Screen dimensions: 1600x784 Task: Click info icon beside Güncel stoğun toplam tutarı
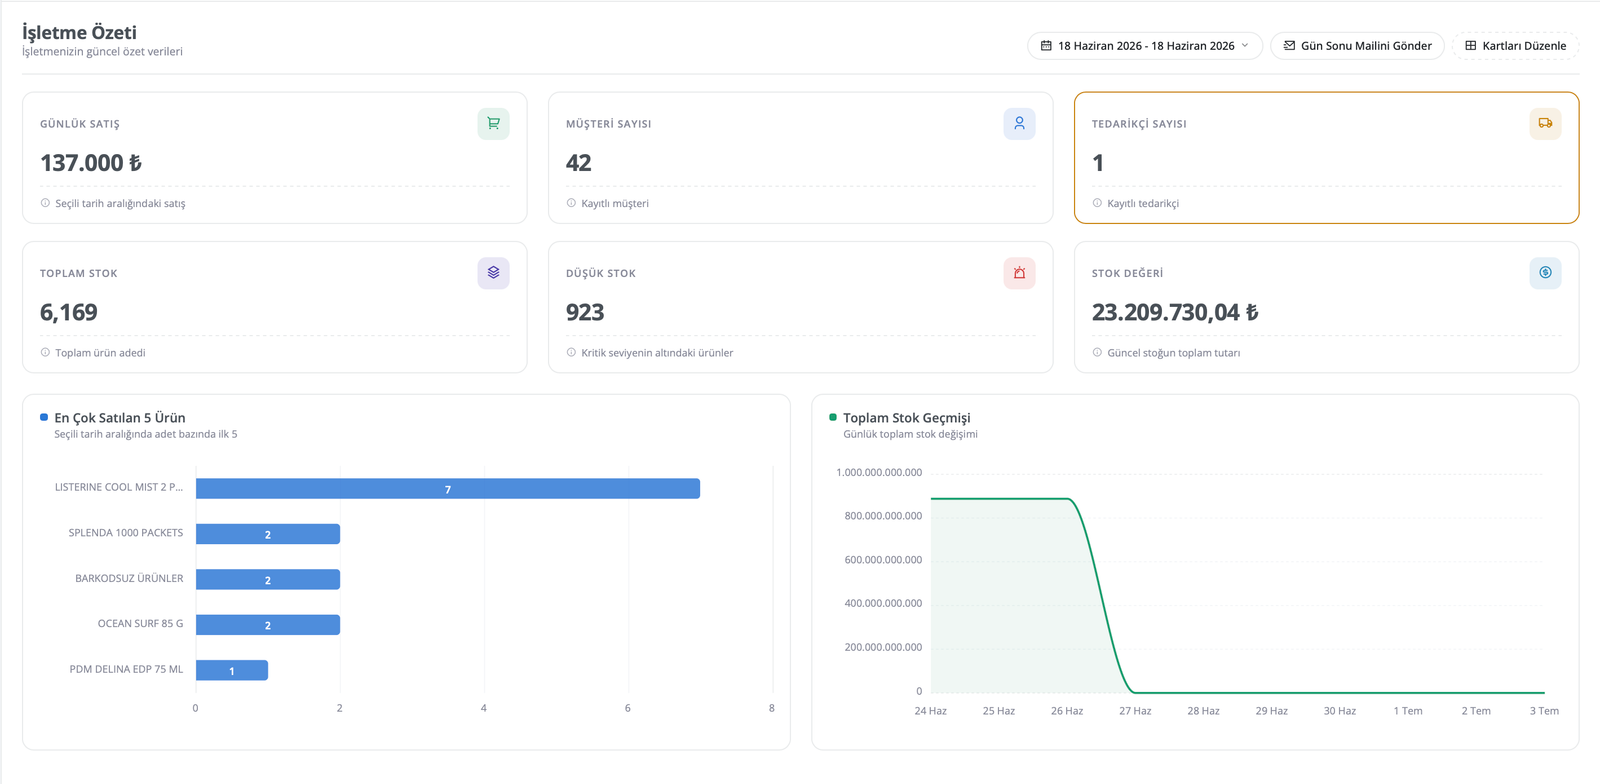[x=1097, y=352]
